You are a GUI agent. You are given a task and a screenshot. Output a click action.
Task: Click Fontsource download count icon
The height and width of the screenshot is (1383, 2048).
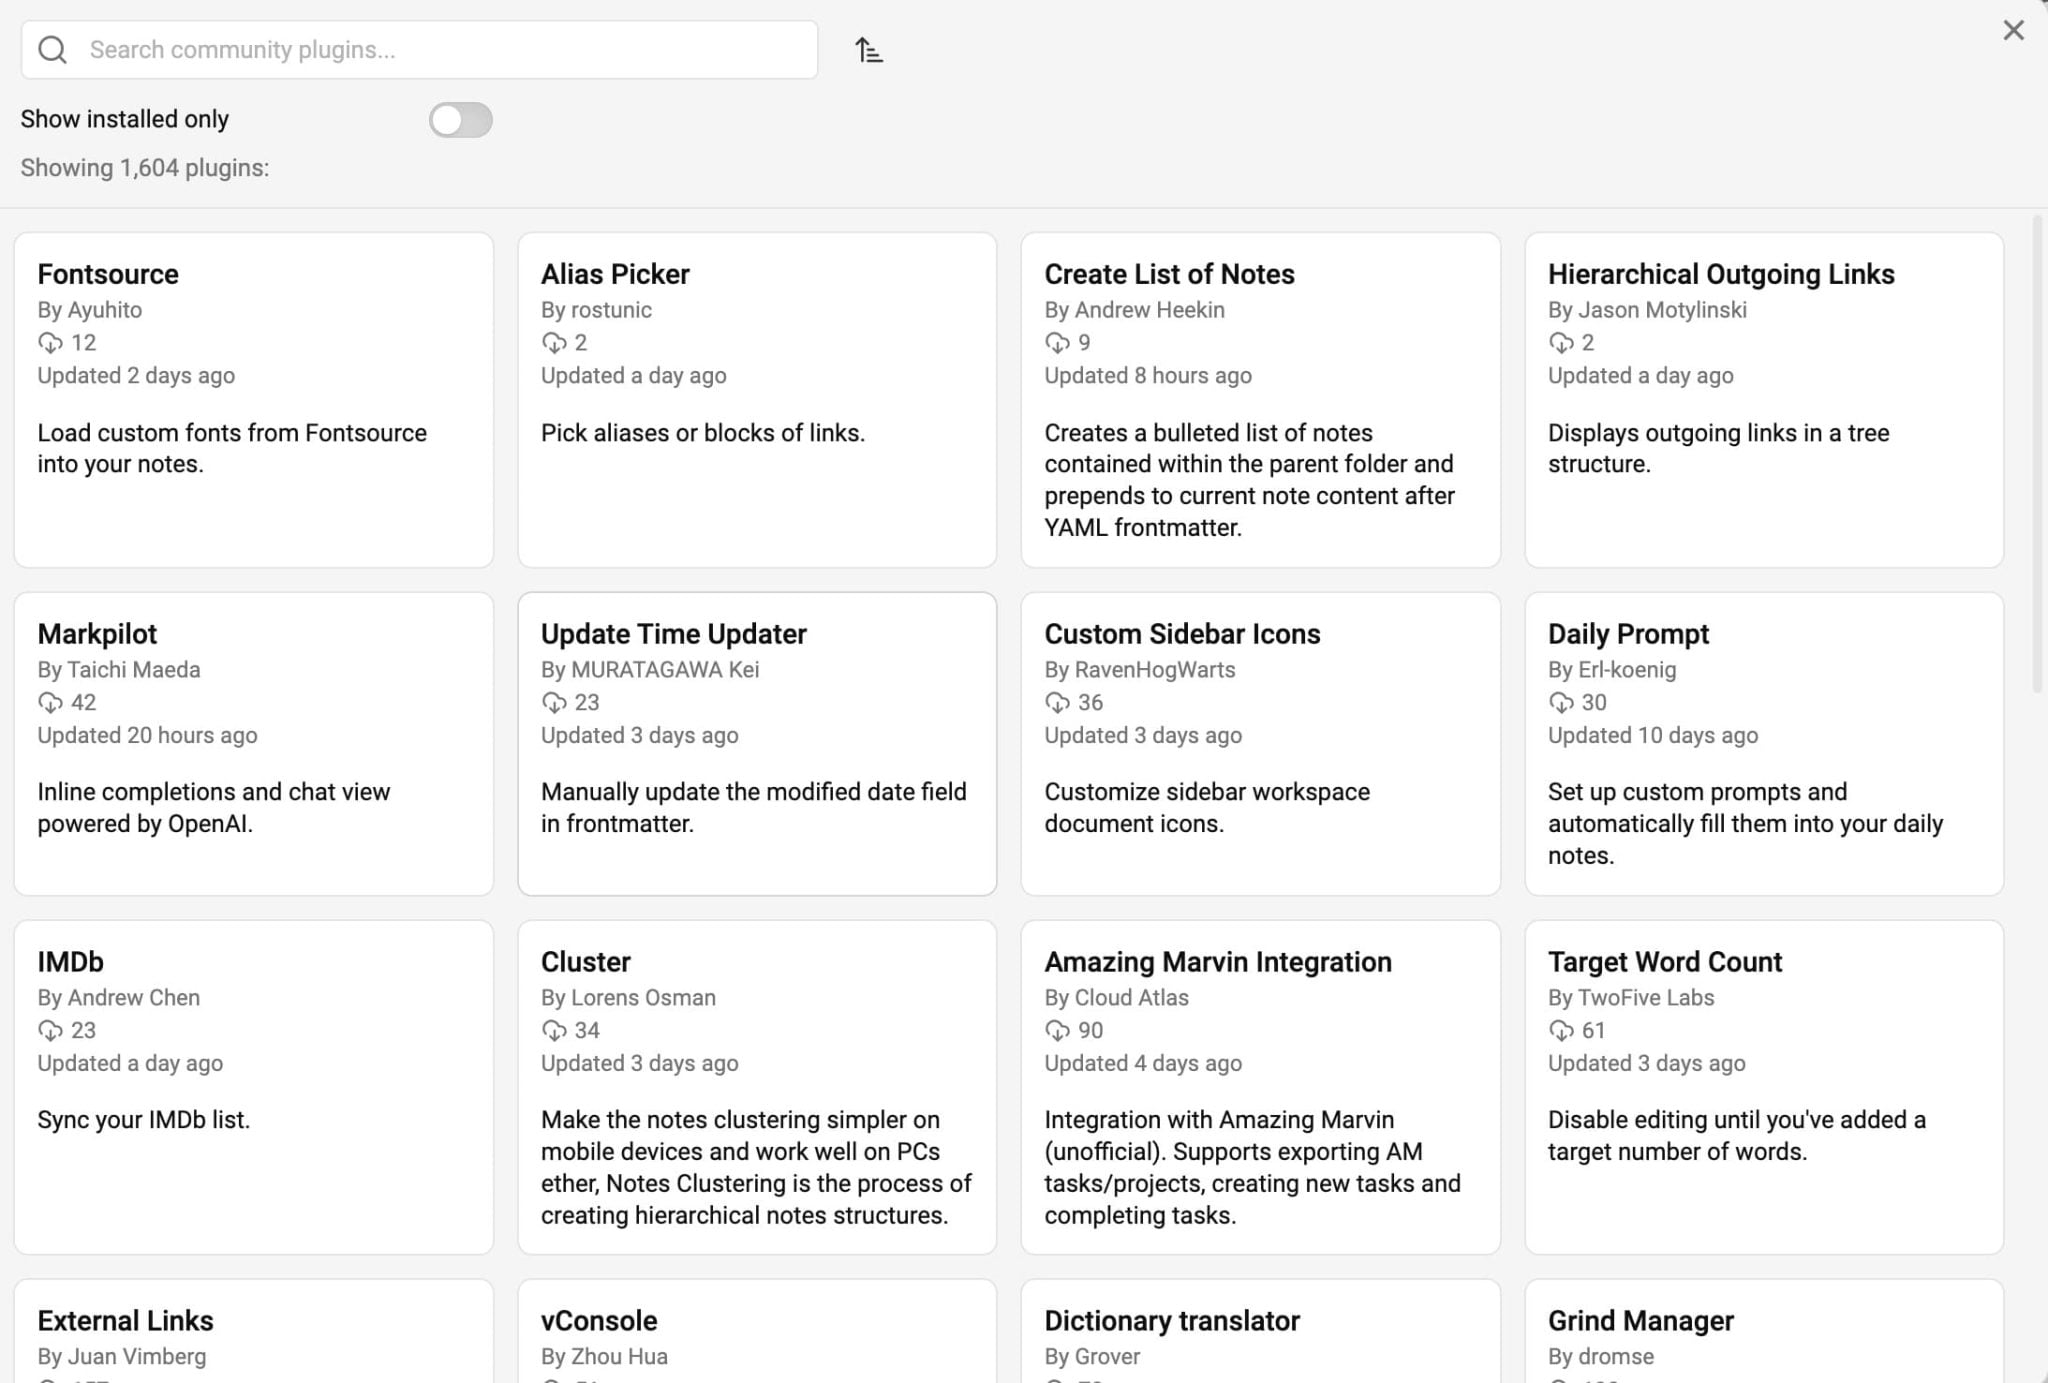coord(50,343)
